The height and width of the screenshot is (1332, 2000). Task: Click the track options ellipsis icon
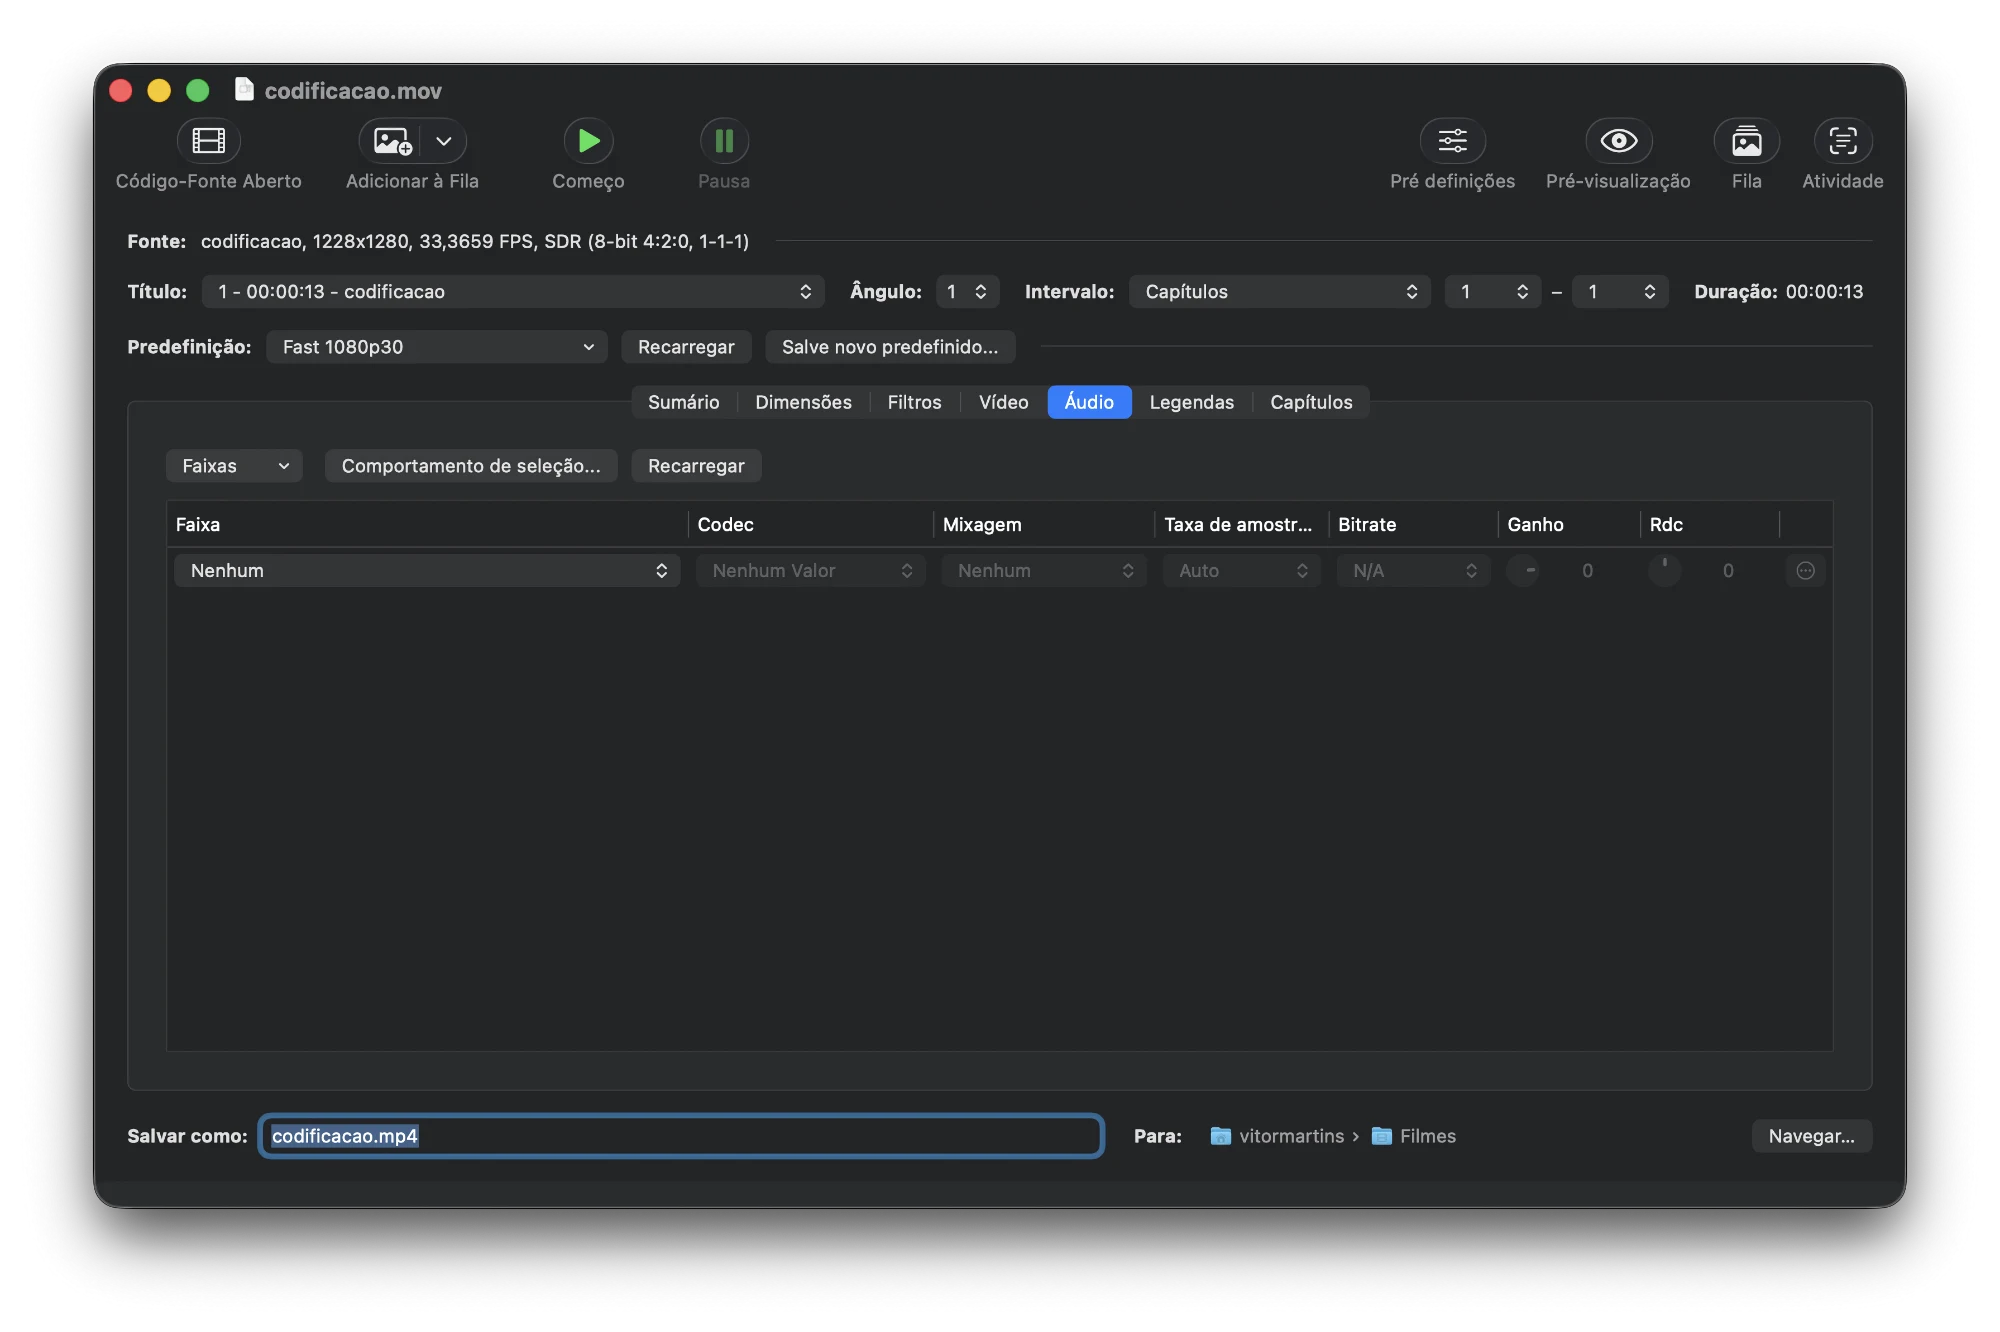tap(1806, 571)
